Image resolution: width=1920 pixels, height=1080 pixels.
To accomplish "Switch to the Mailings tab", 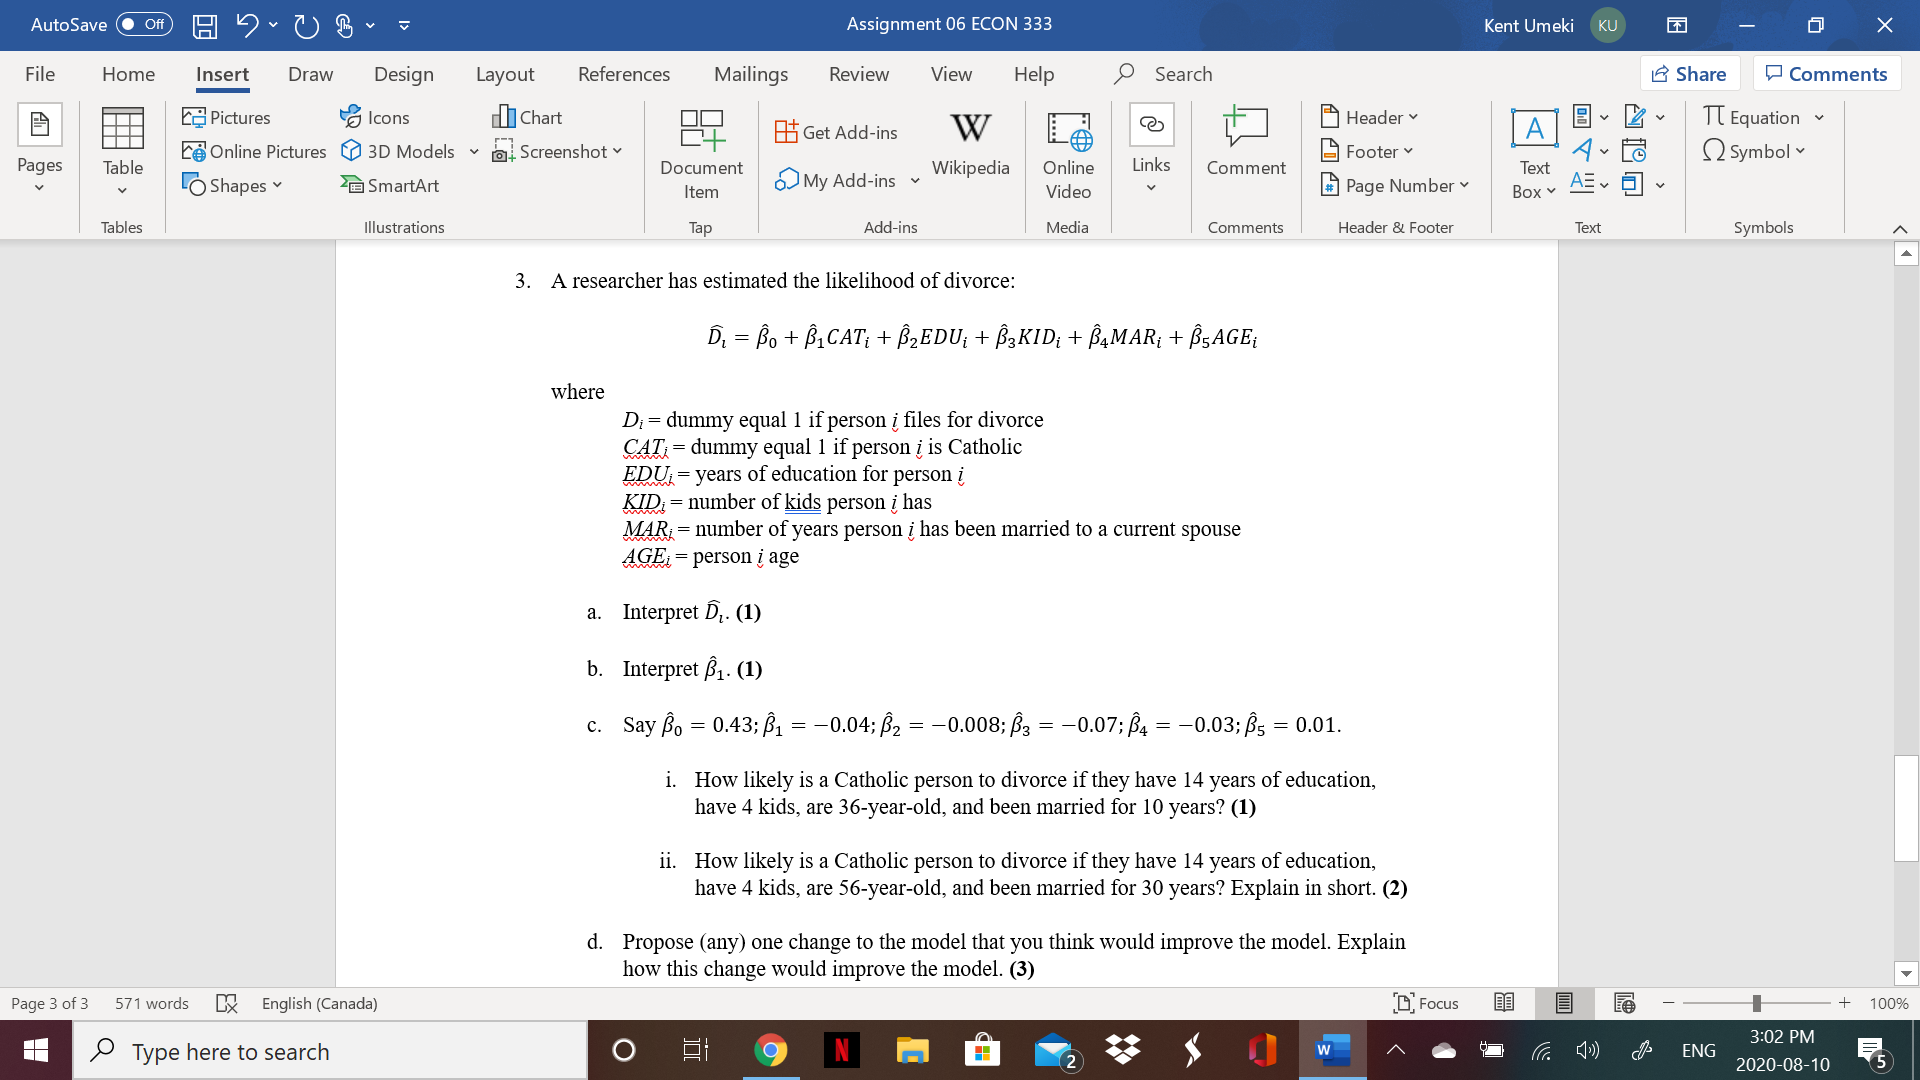I will click(x=750, y=73).
